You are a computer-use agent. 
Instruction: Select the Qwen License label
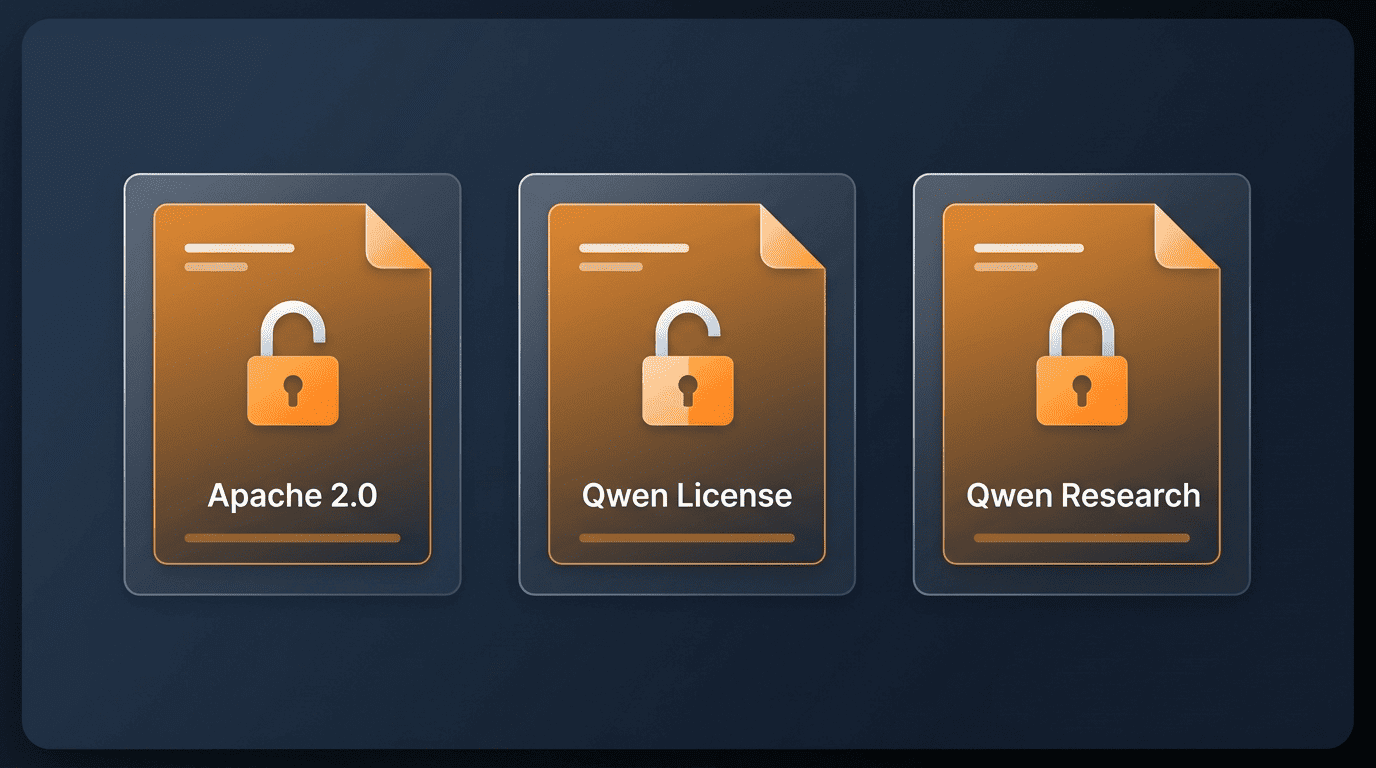(x=687, y=496)
